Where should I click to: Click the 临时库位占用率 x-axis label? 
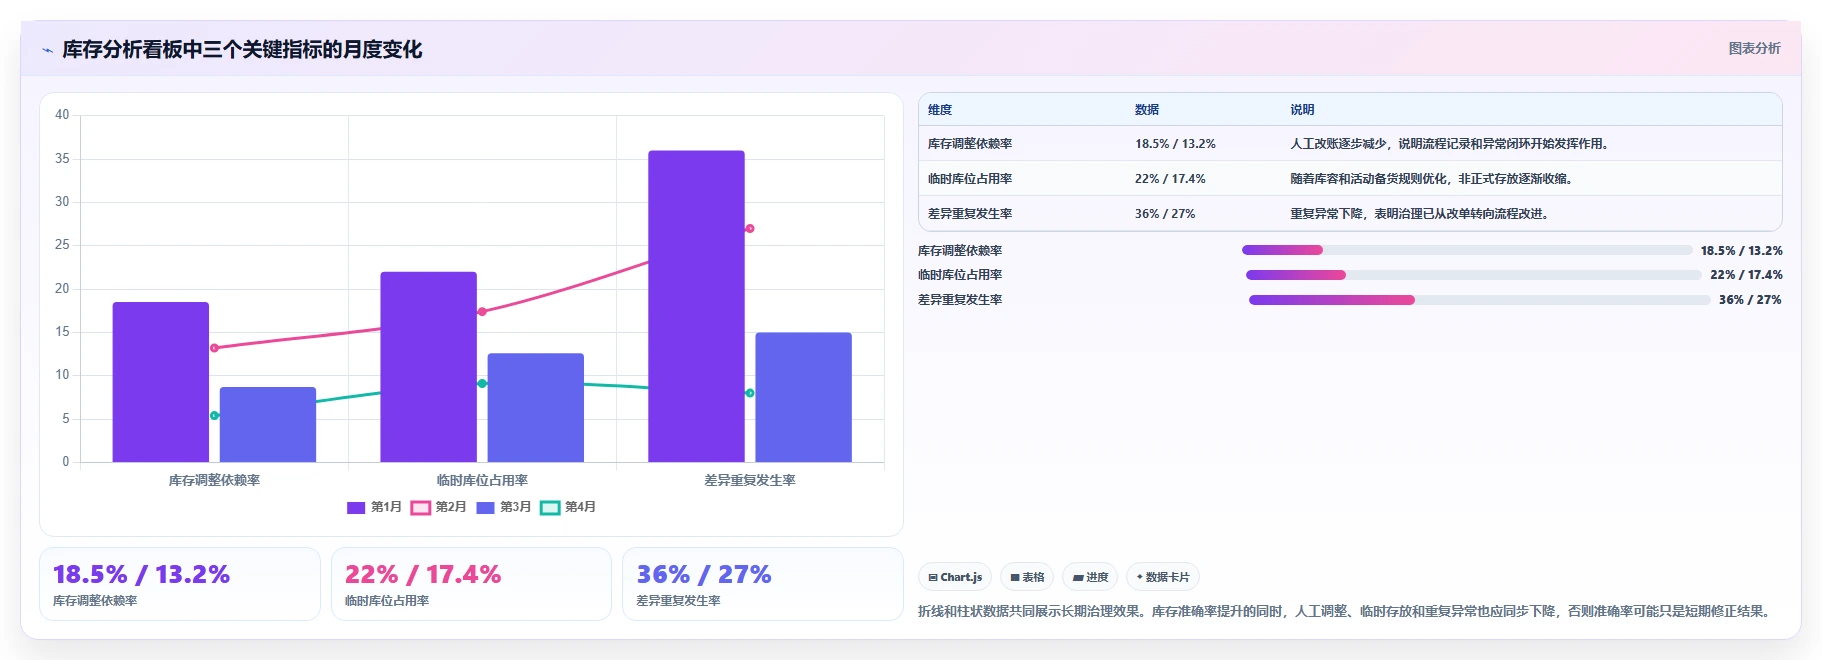(482, 481)
